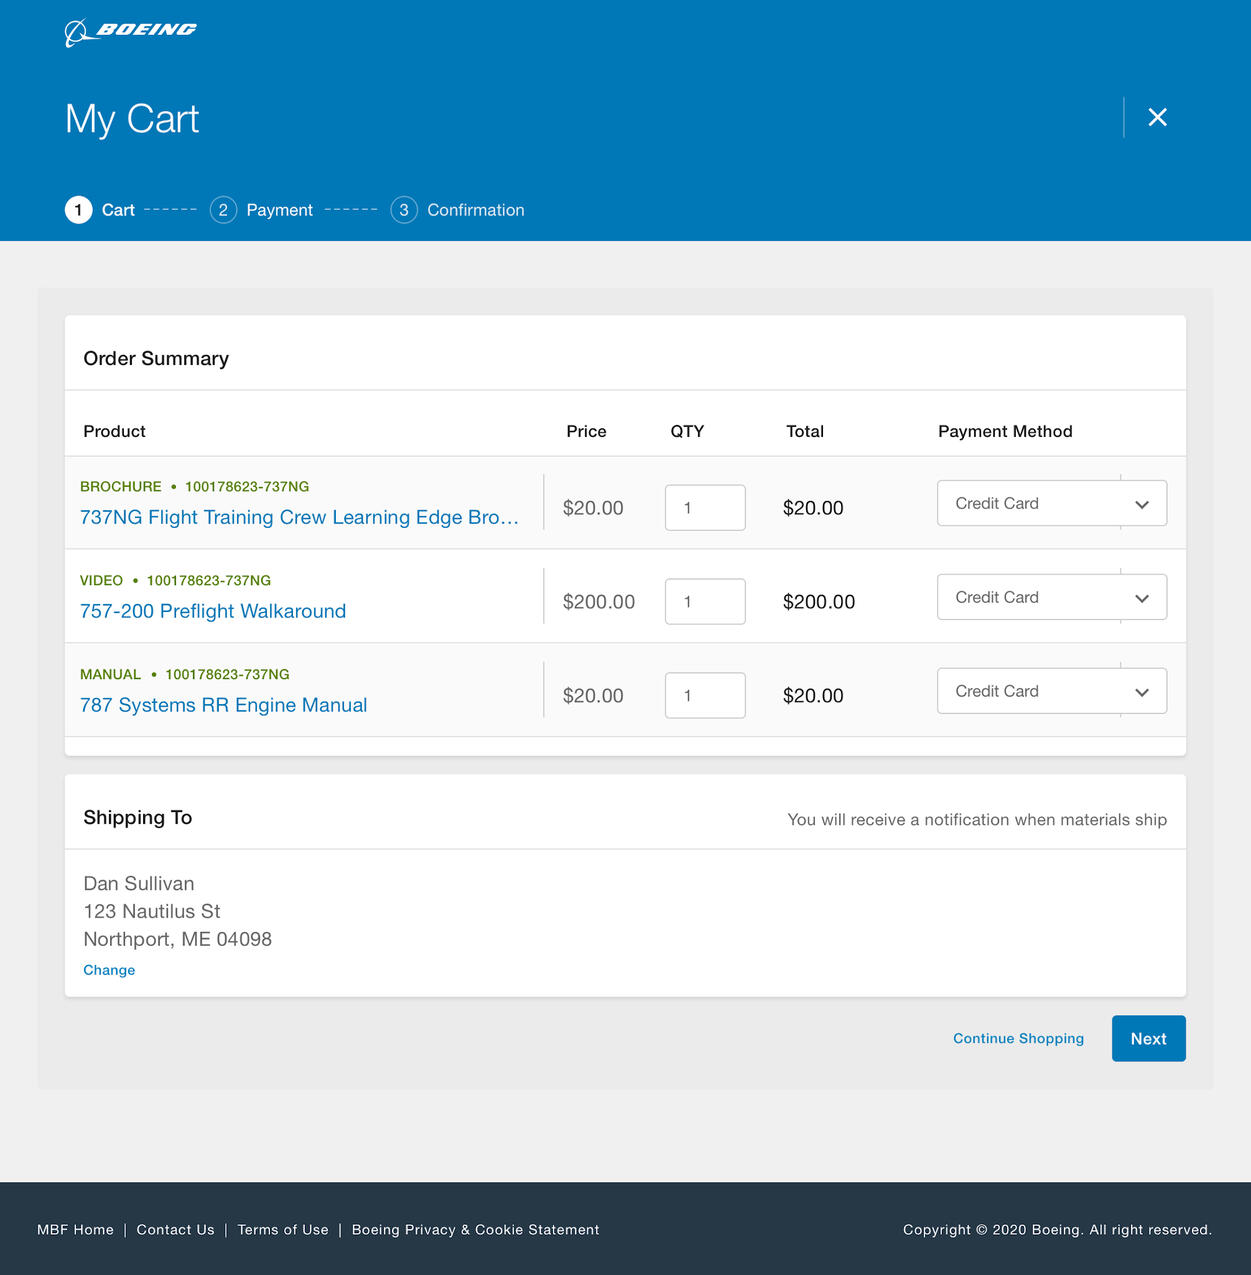Viewport: 1251px width, 1275px height.
Task: Go to step 2 Payment
Action: tap(262, 210)
